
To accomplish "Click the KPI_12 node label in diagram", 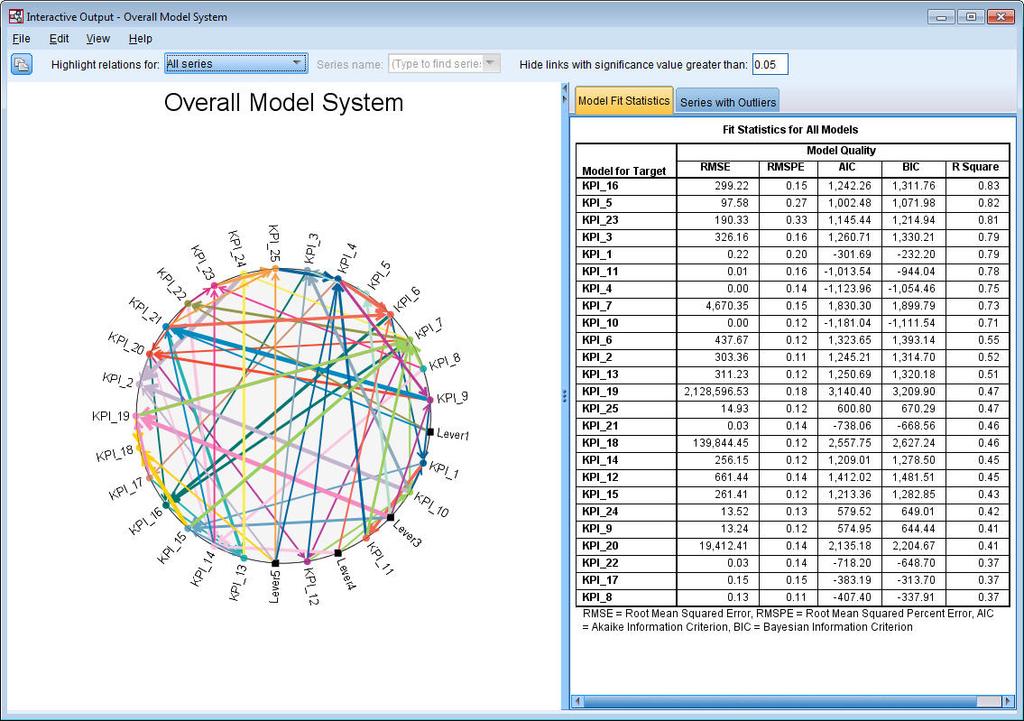I will 312,586.
